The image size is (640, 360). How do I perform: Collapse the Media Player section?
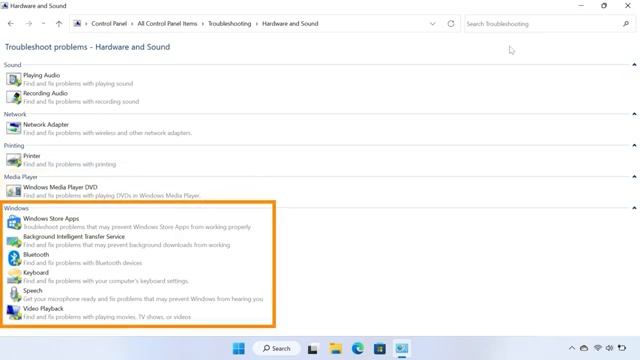[x=634, y=177]
